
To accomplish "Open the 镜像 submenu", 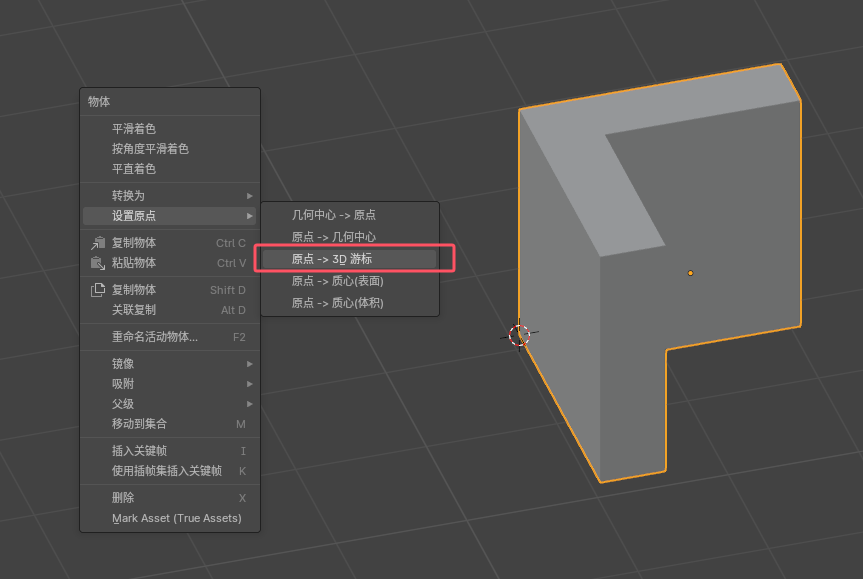I will click(x=170, y=364).
